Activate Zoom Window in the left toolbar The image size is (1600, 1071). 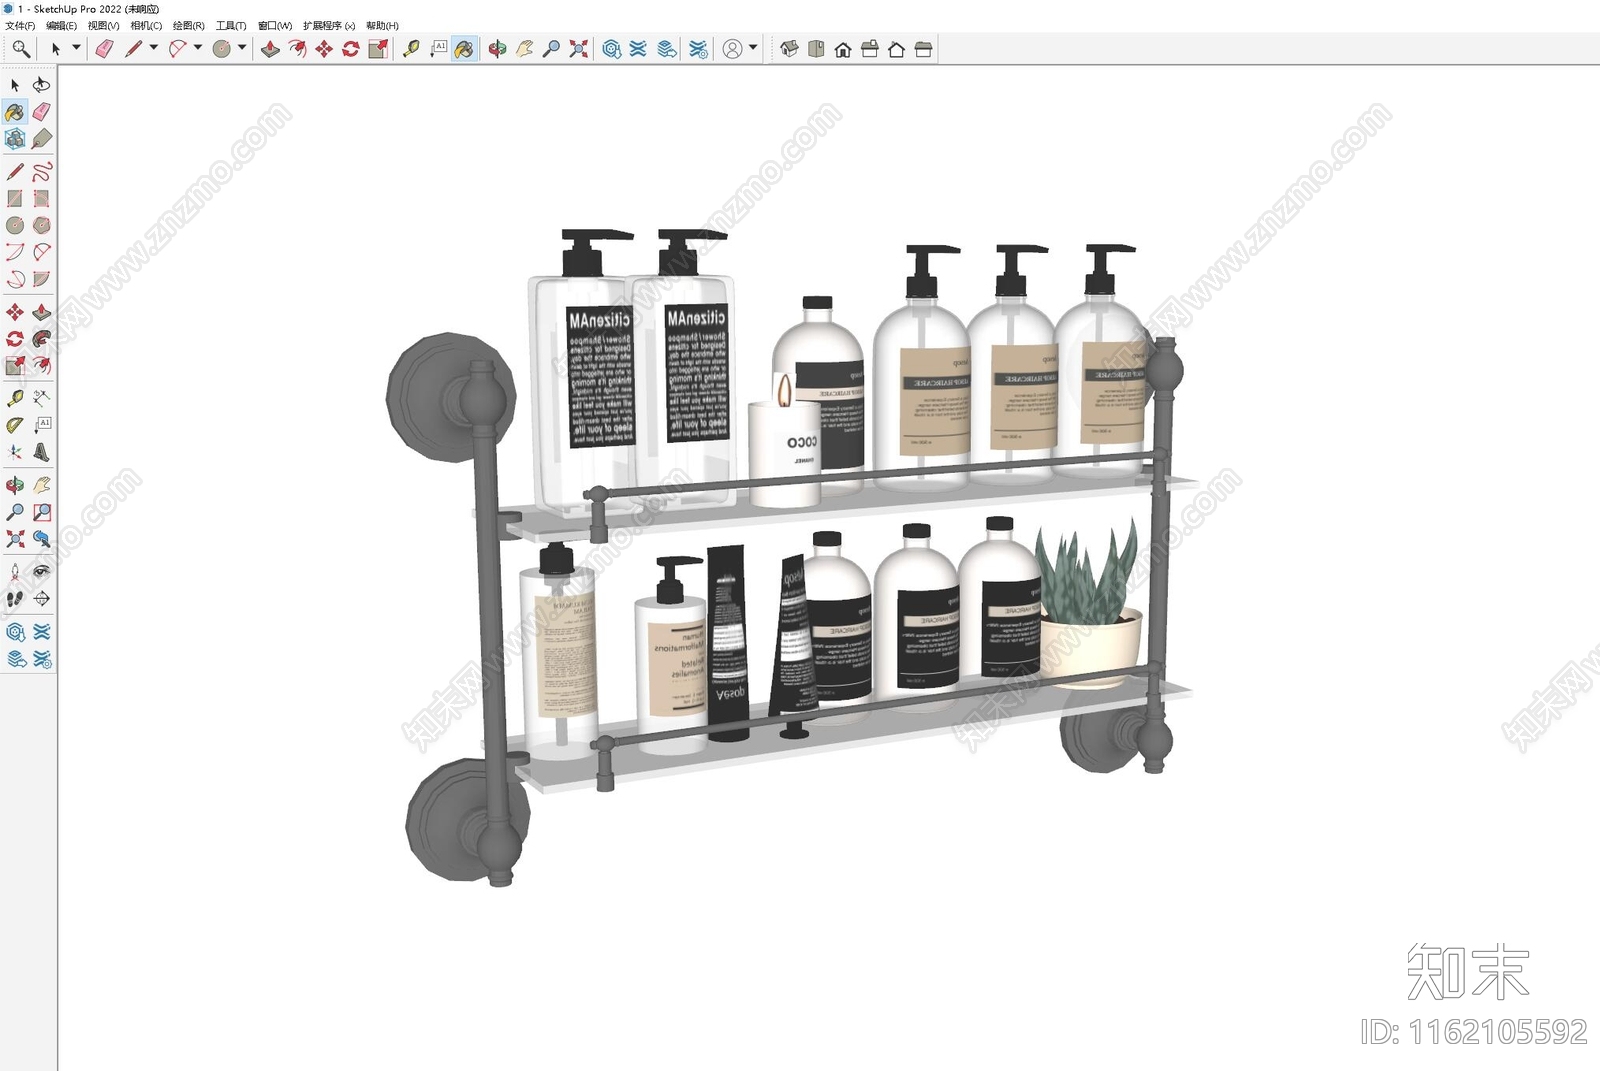[41, 512]
